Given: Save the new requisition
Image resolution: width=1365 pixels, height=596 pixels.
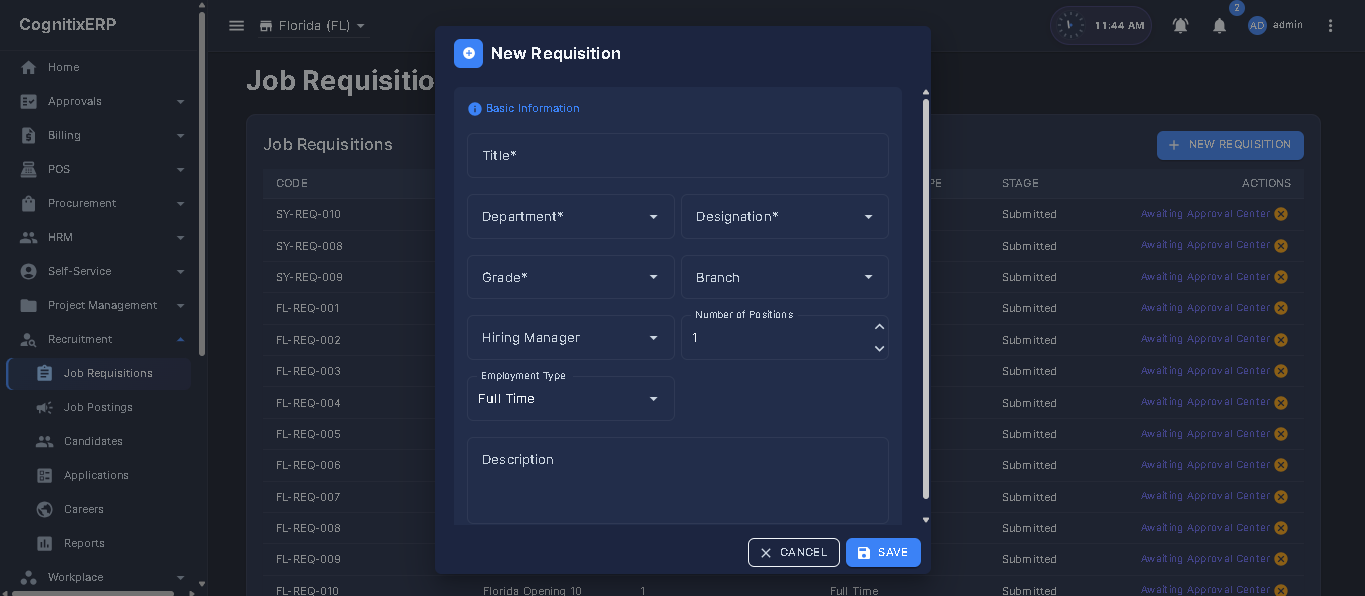Looking at the screenshot, I should (x=883, y=552).
